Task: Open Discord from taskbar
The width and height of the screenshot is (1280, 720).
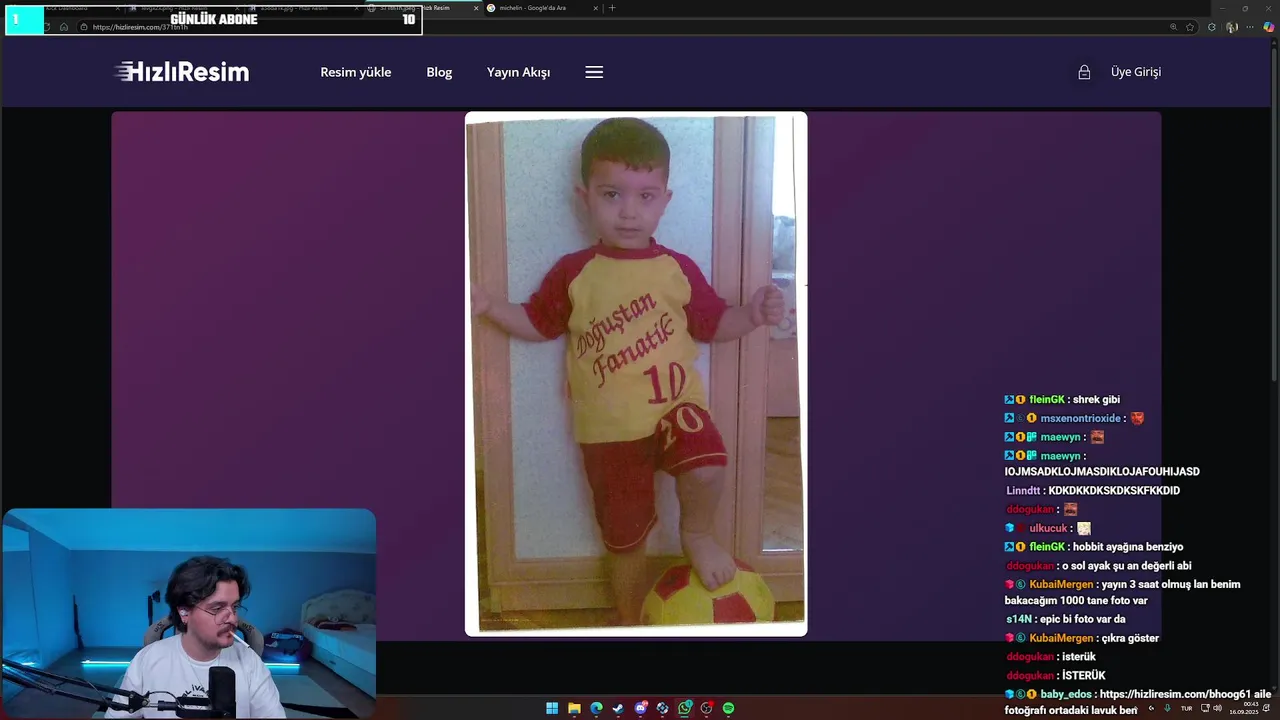Action: (640, 708)
